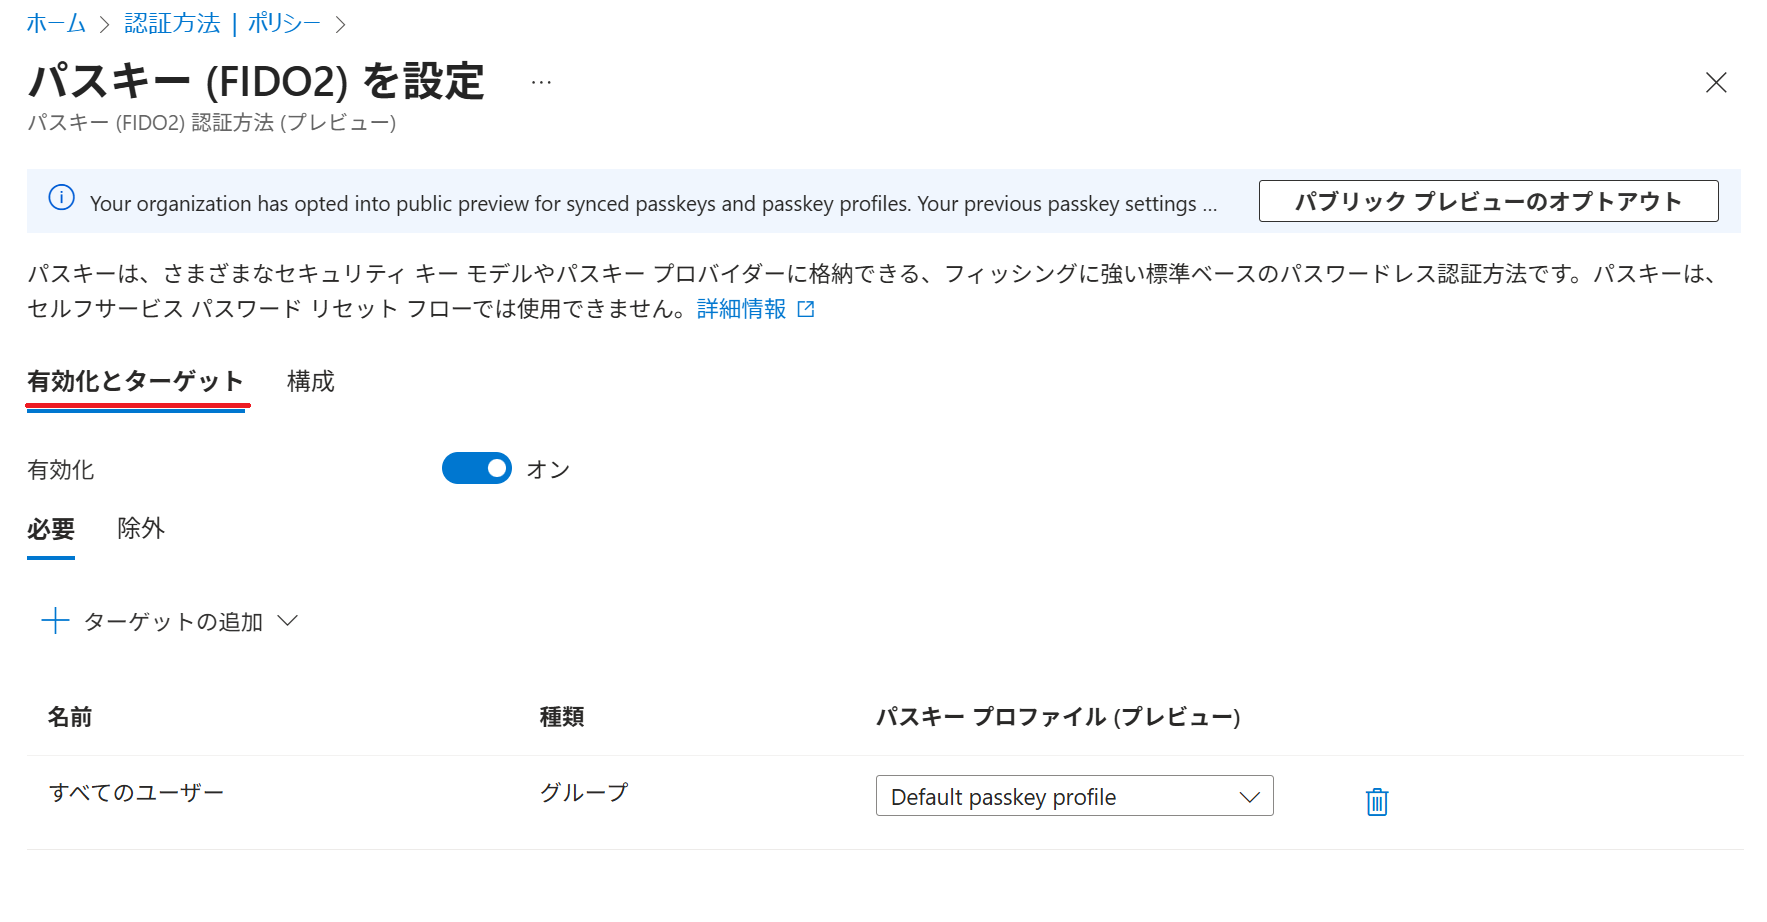This screenshot has height=922, width=1767.
Task: Navigate to 認証方法 | ポリシー breadcrumb
Action: pyautogui.click(x=222, y=23)
